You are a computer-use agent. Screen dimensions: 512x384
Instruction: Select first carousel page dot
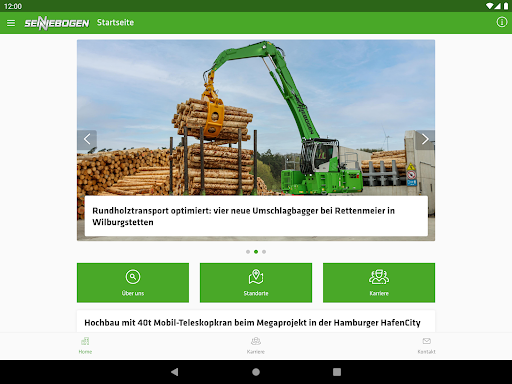248,252
